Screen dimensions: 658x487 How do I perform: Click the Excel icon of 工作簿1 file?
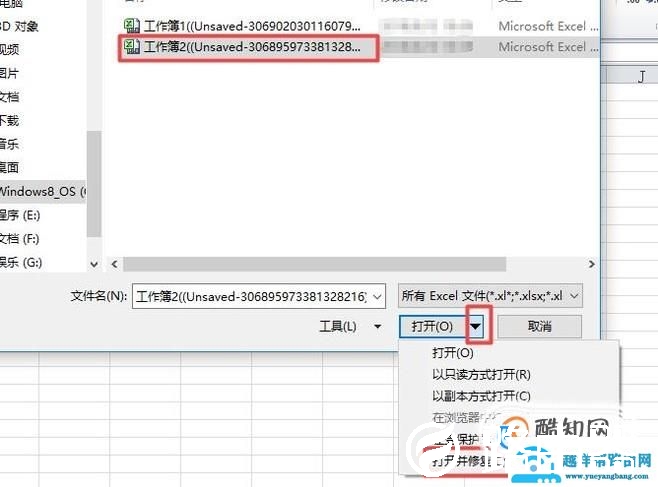coord(132,26)
